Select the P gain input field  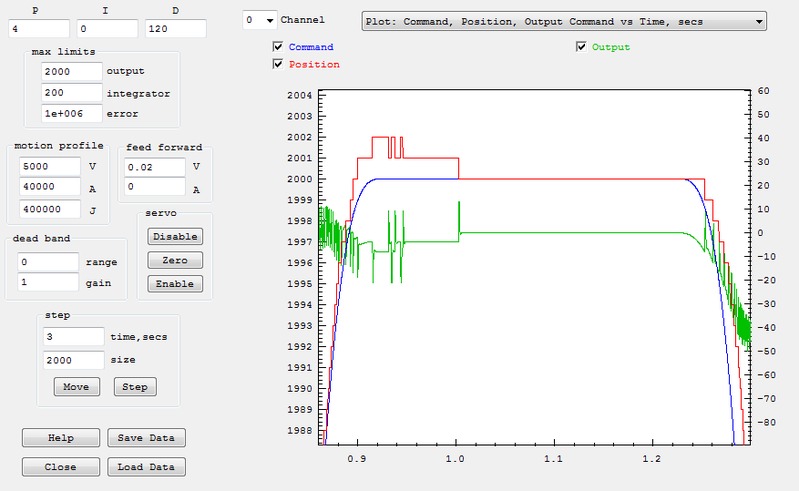pos(36,29)
